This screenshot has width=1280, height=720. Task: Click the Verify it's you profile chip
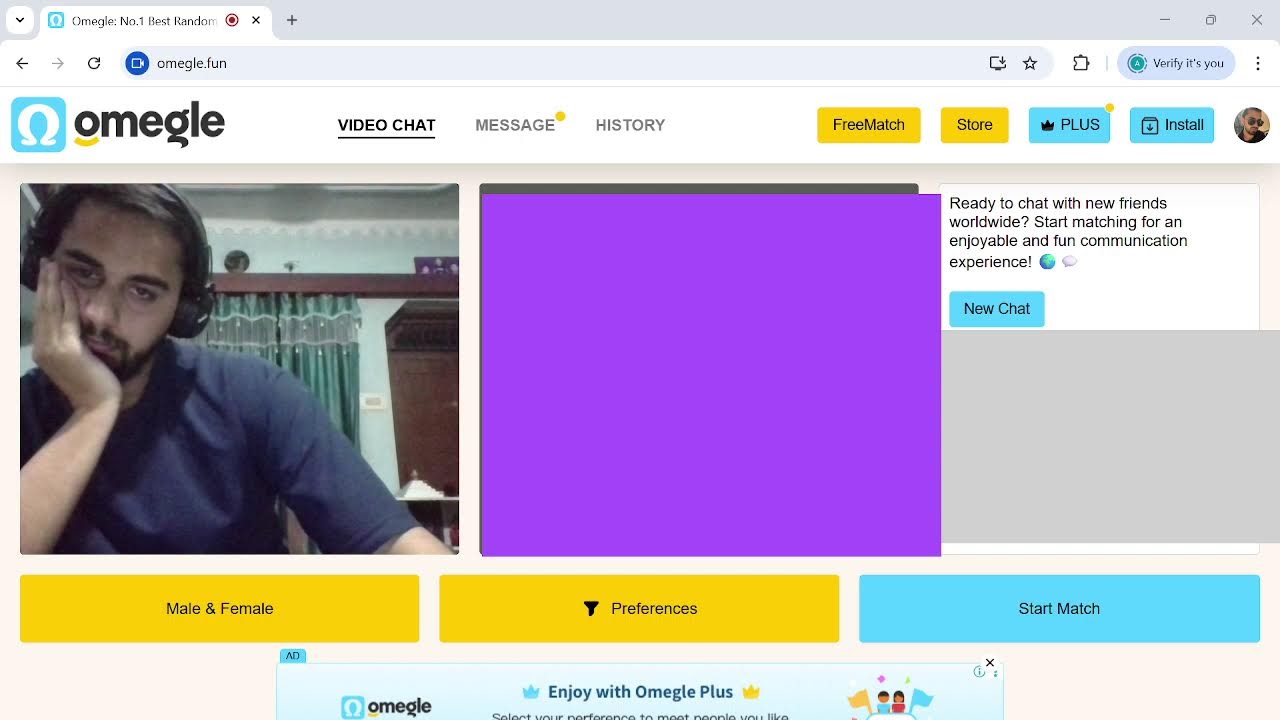[x=1176, y=63]
